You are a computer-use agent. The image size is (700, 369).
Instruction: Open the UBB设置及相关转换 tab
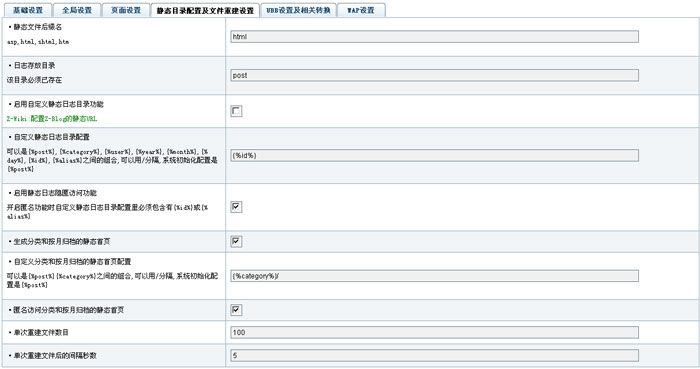[298, 10]
